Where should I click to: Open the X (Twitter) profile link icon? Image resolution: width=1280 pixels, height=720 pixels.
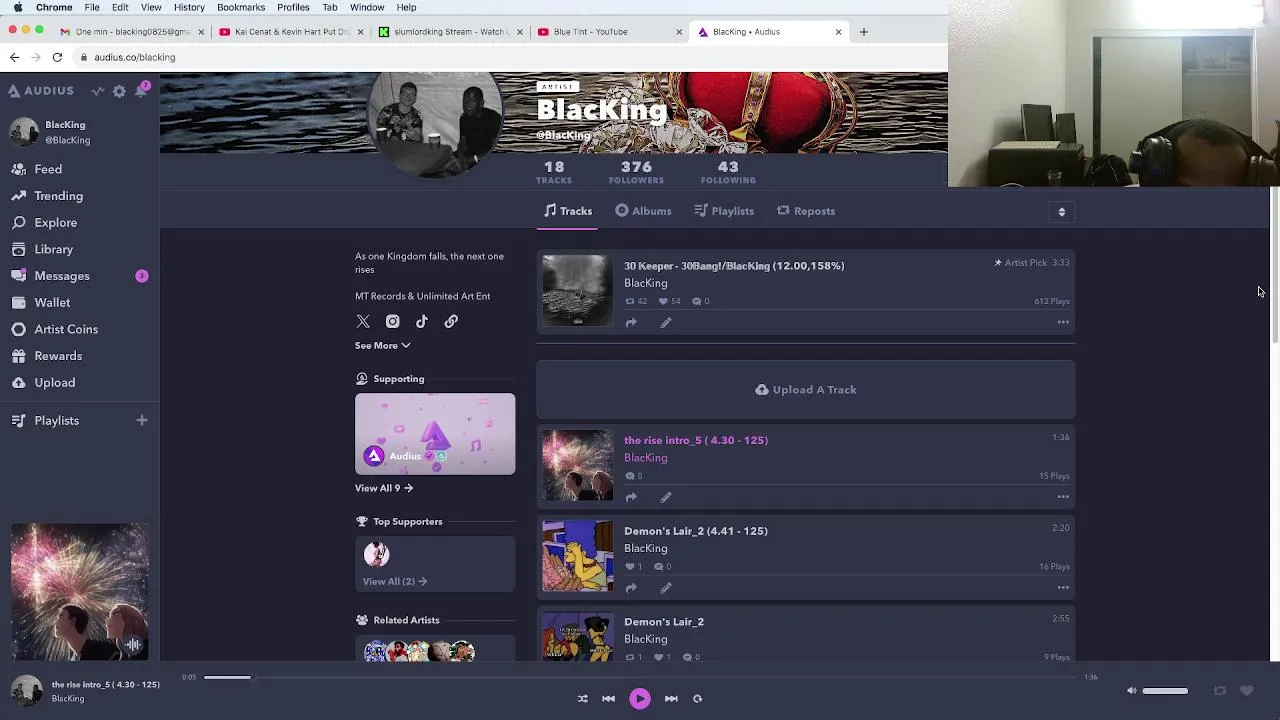pos(363,321)
